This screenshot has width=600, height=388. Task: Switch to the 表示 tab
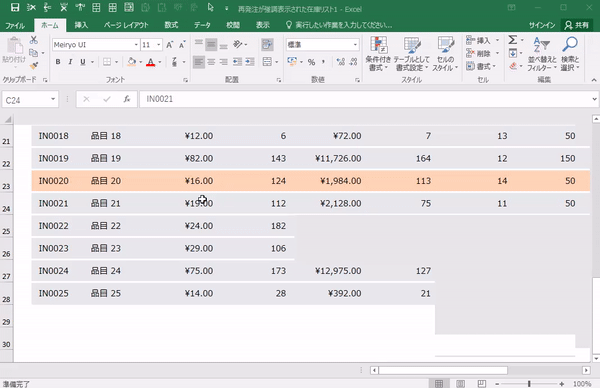click(x=263, y=25)
